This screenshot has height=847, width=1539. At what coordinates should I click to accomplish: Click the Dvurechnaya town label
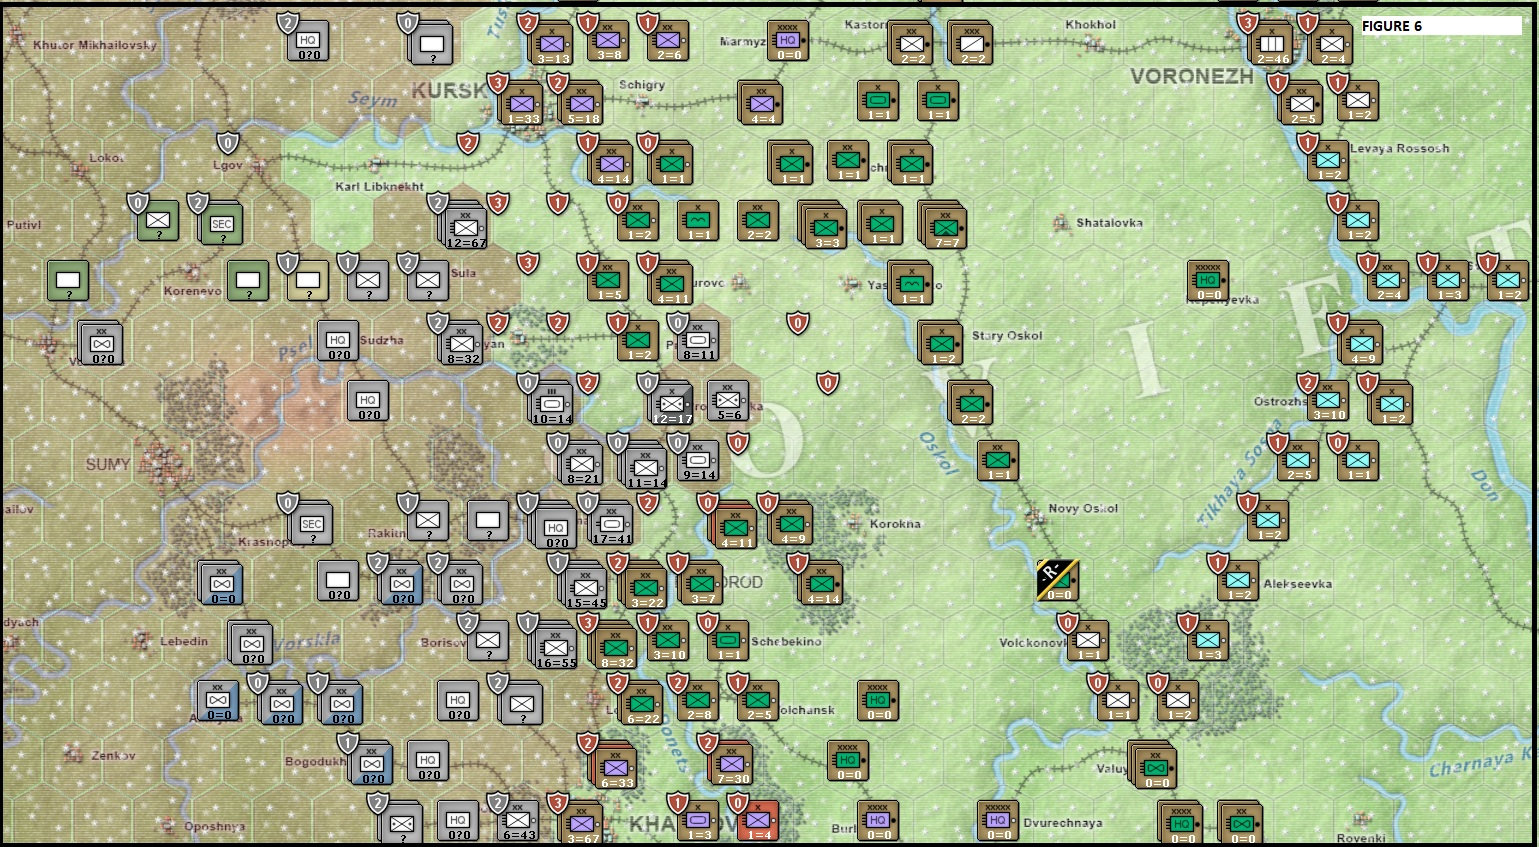click(1063, 823)
